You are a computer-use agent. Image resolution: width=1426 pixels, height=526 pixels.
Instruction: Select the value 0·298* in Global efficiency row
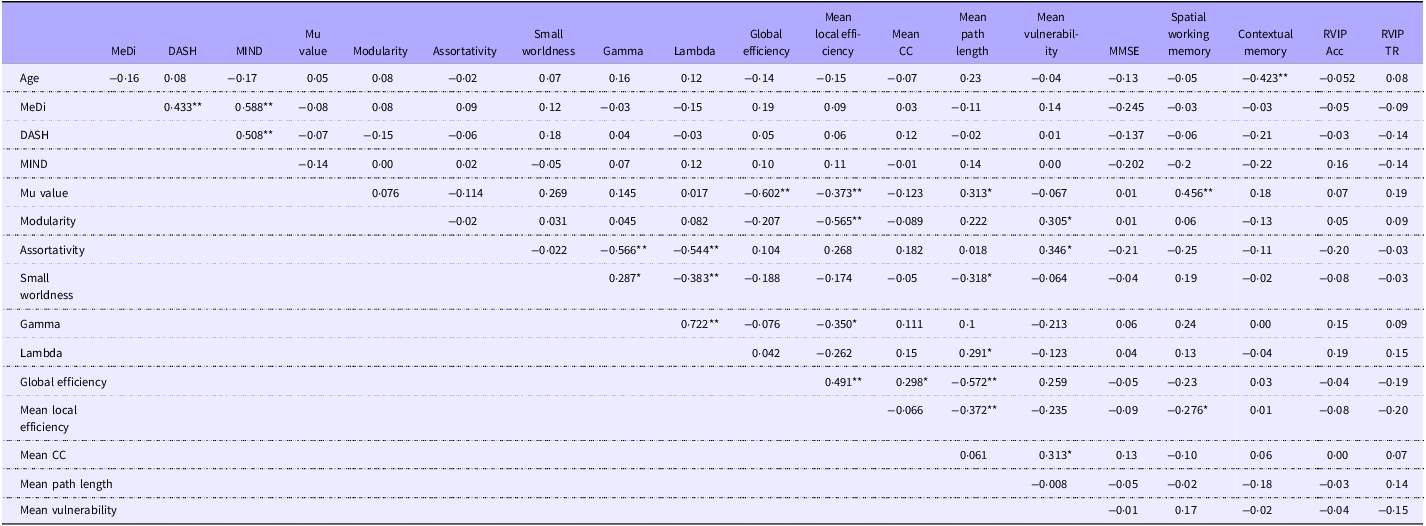point(910,381)
